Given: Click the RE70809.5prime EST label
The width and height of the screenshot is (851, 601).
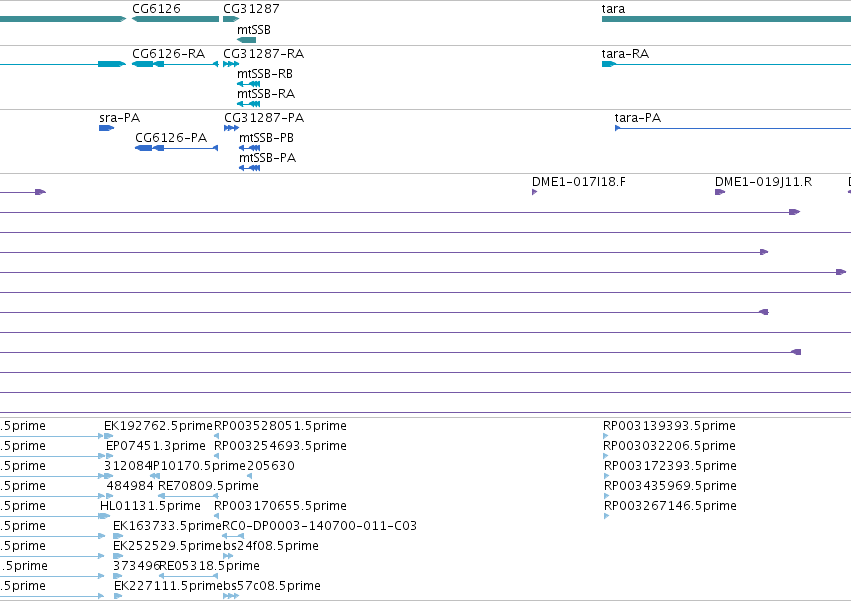Looking at the screenshot, I should (208, 486).
